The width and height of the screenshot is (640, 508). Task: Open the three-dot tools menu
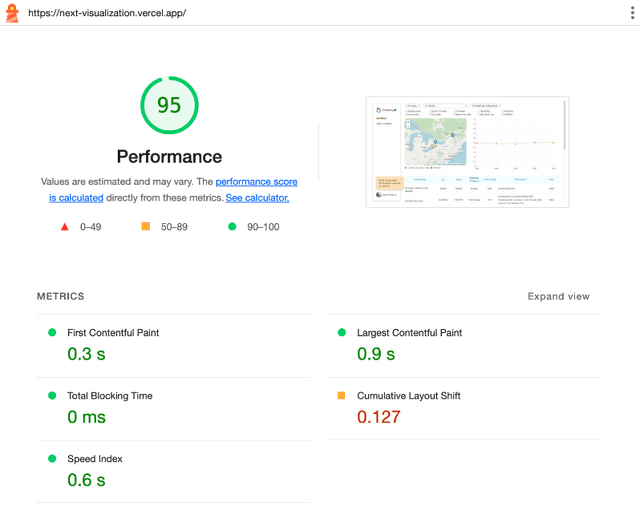point(632,13)
